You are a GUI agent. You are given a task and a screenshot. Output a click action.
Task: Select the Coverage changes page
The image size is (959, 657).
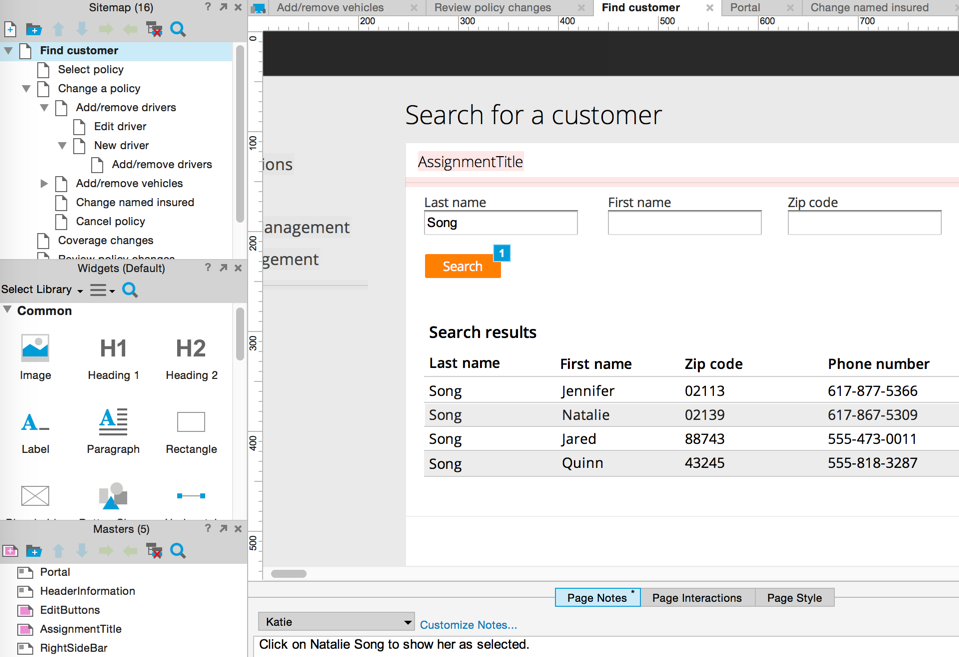click(105, 240)
